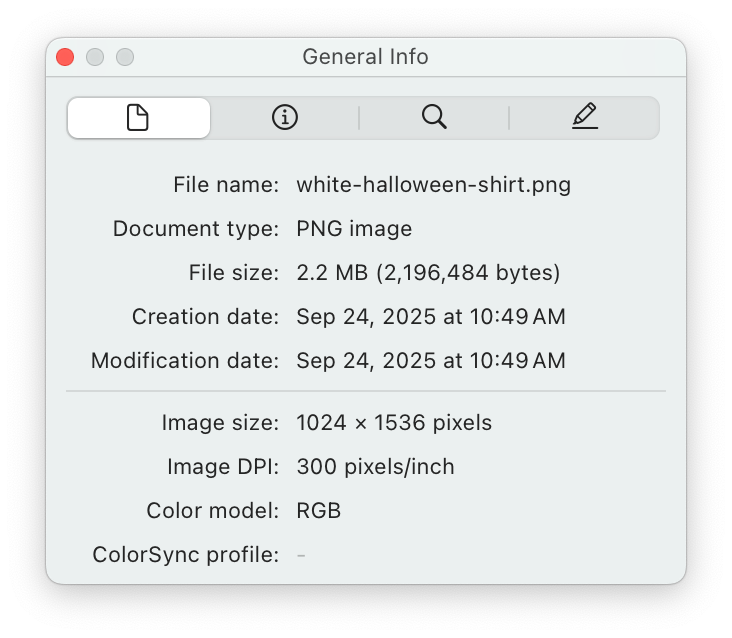Click the ColorSync profile dash value
The width and height of the screenshot is (732, 638).
pyautogui.click(x=301, y=555)
